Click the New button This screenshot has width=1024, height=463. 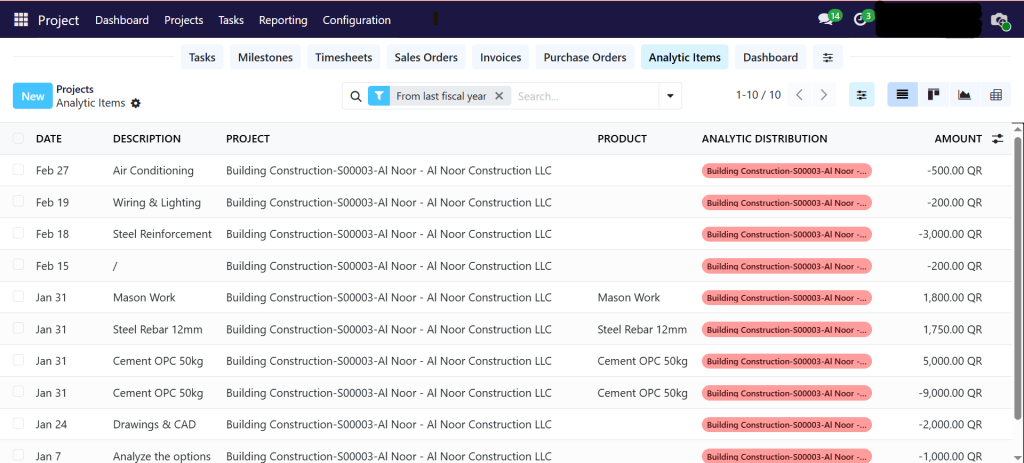pos(33,96)
